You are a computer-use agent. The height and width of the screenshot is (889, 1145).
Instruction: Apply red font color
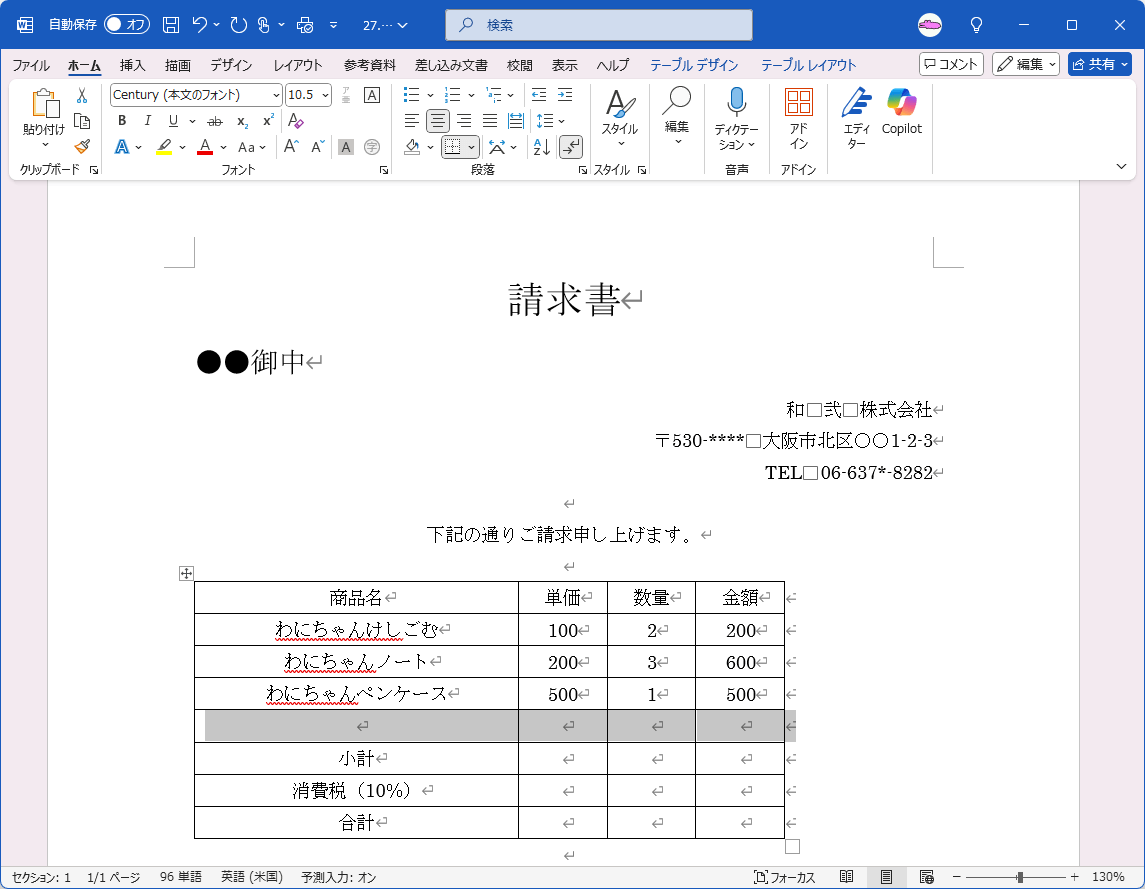(205, 147)
